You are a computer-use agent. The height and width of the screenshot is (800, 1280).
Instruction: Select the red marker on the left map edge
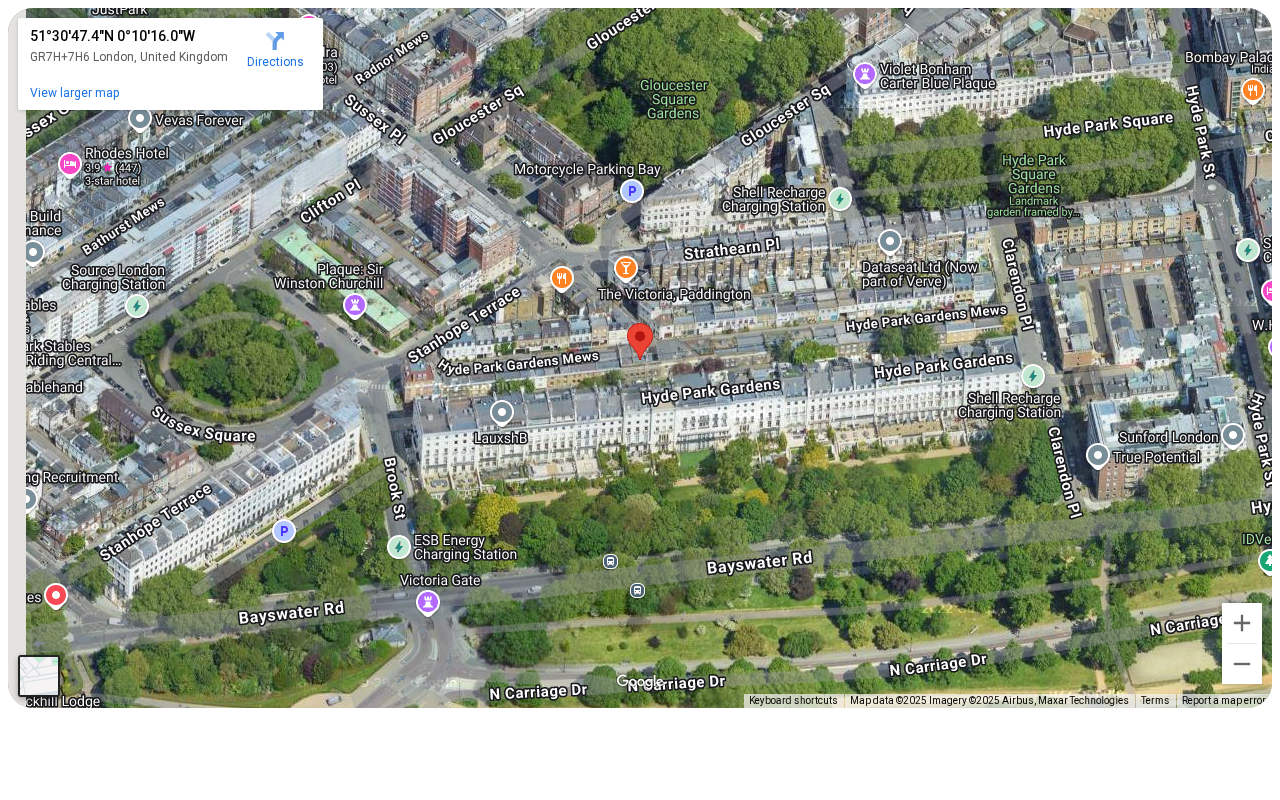(56, 595)
